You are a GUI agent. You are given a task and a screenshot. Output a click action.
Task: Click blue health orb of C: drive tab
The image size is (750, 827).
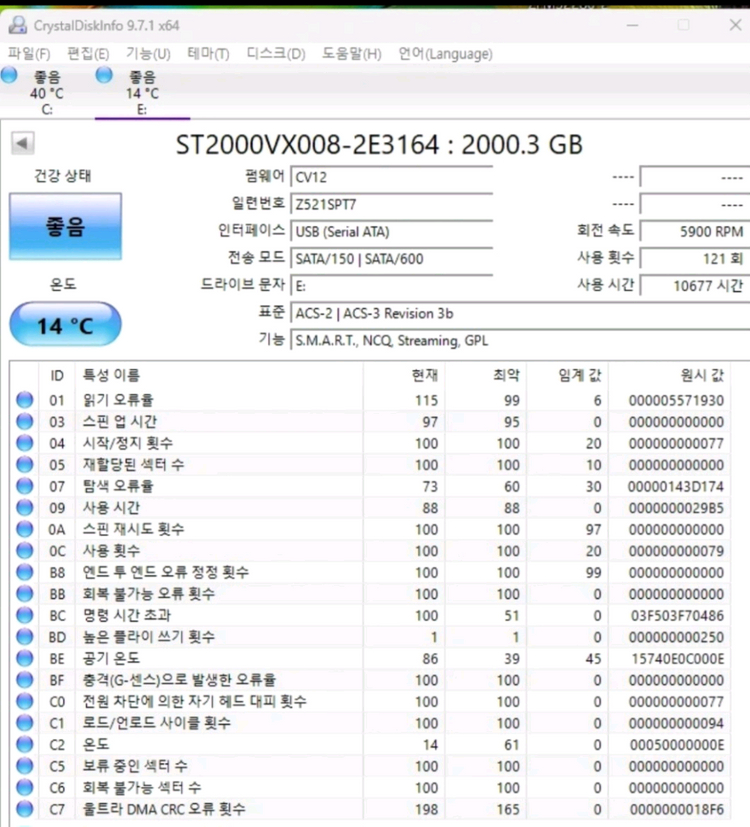click(x=9, y=75)
